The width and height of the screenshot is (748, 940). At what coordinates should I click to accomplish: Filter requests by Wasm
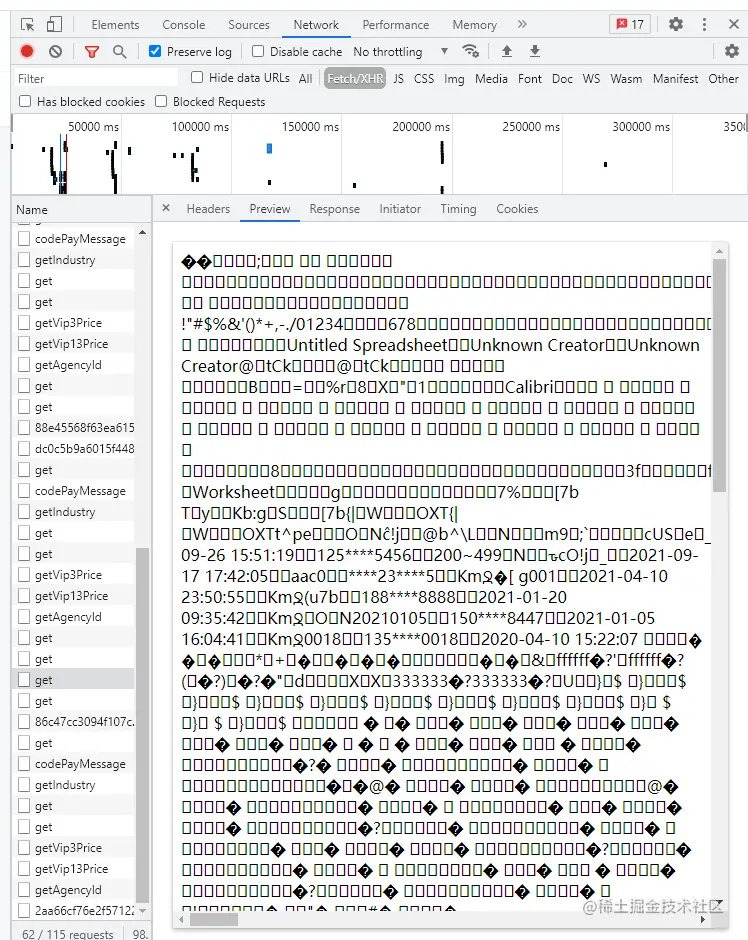click(x=626, y=79)
